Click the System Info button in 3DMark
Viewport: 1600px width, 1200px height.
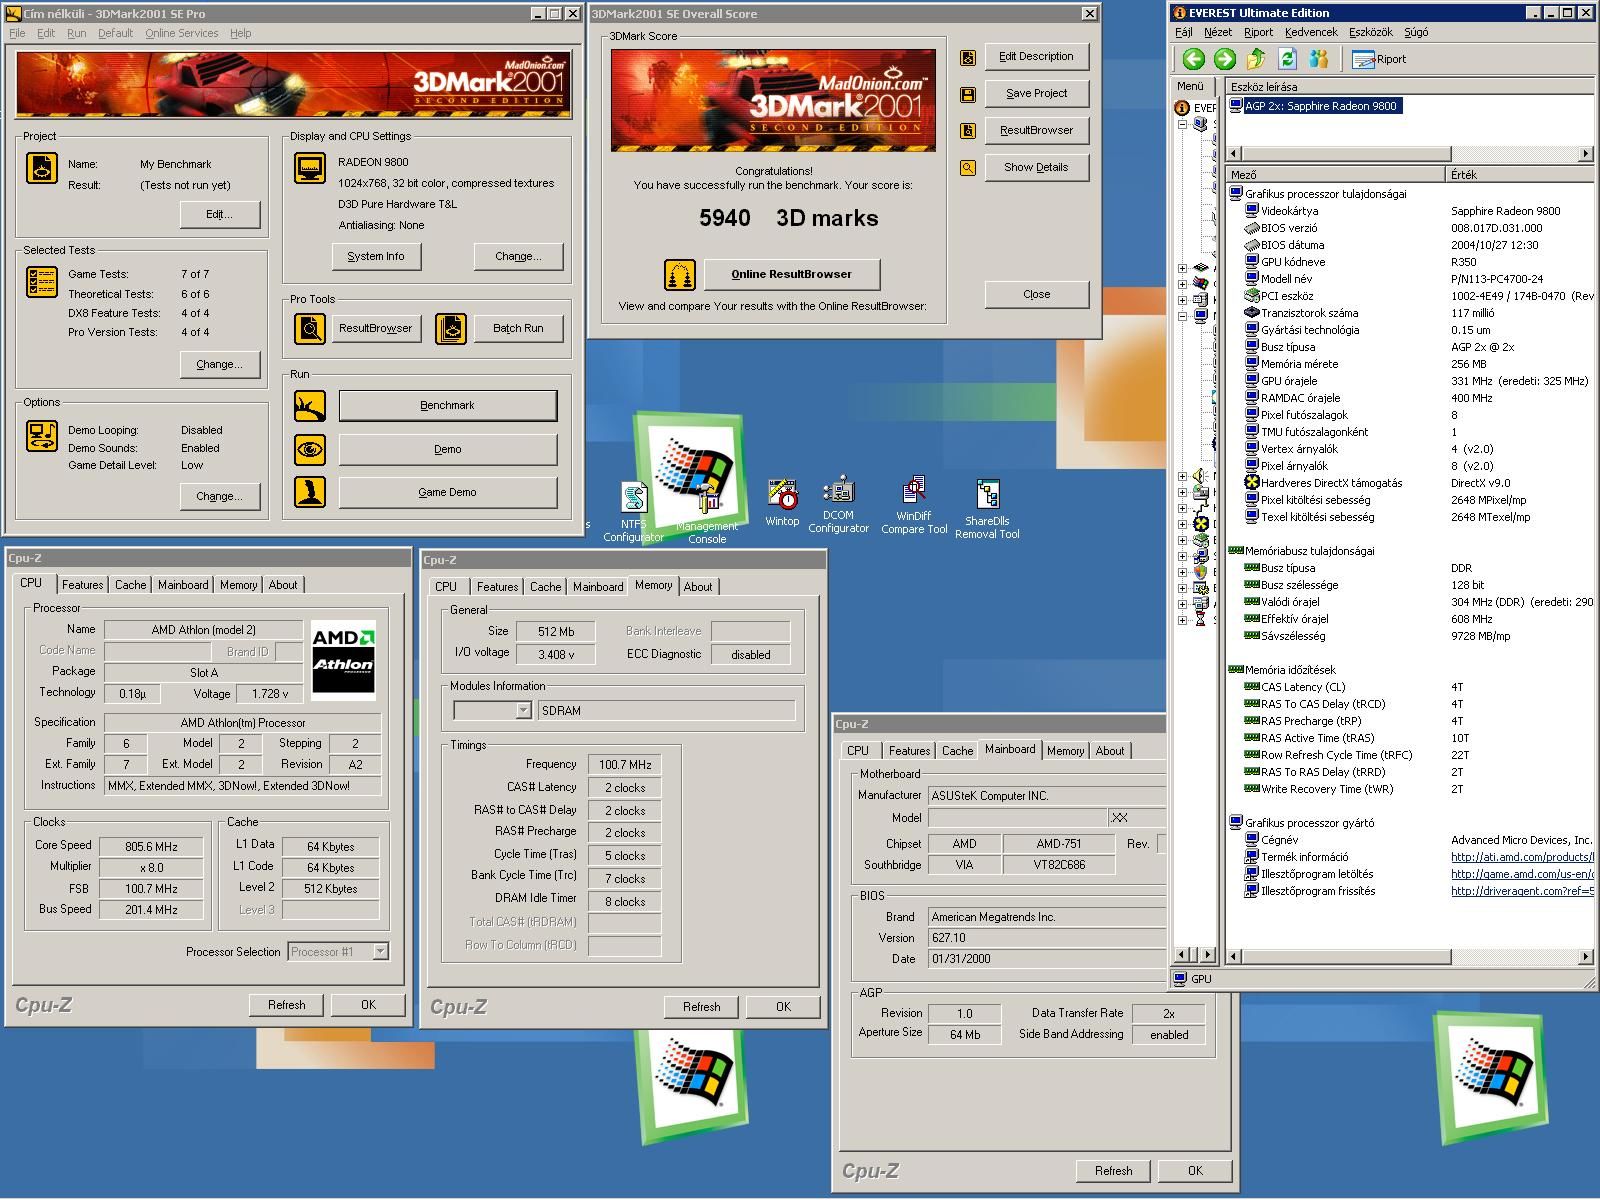[x=376, y=256]
